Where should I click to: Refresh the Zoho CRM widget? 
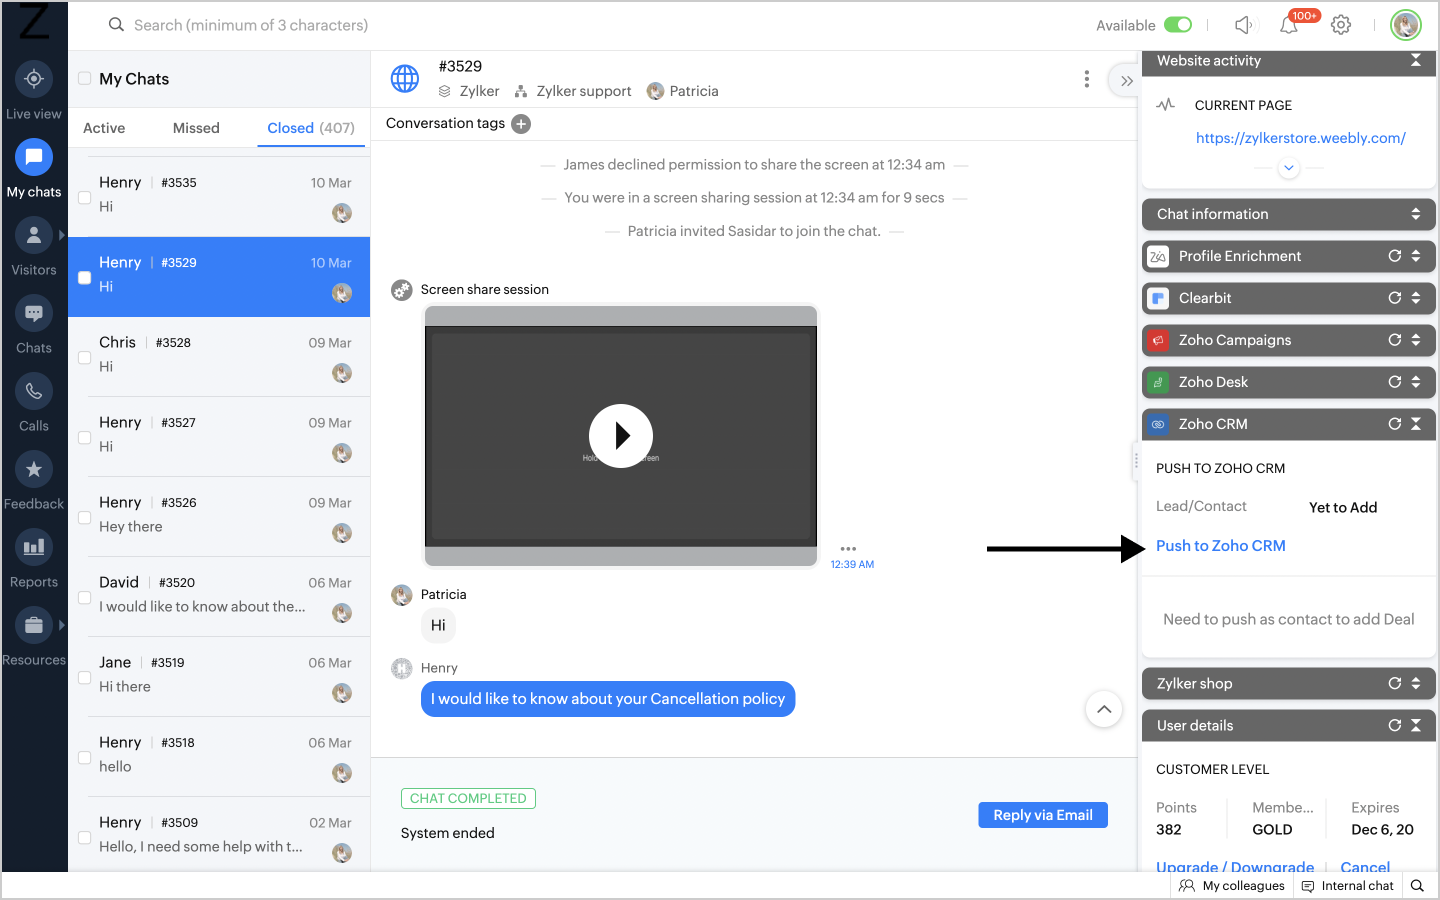1394,424
